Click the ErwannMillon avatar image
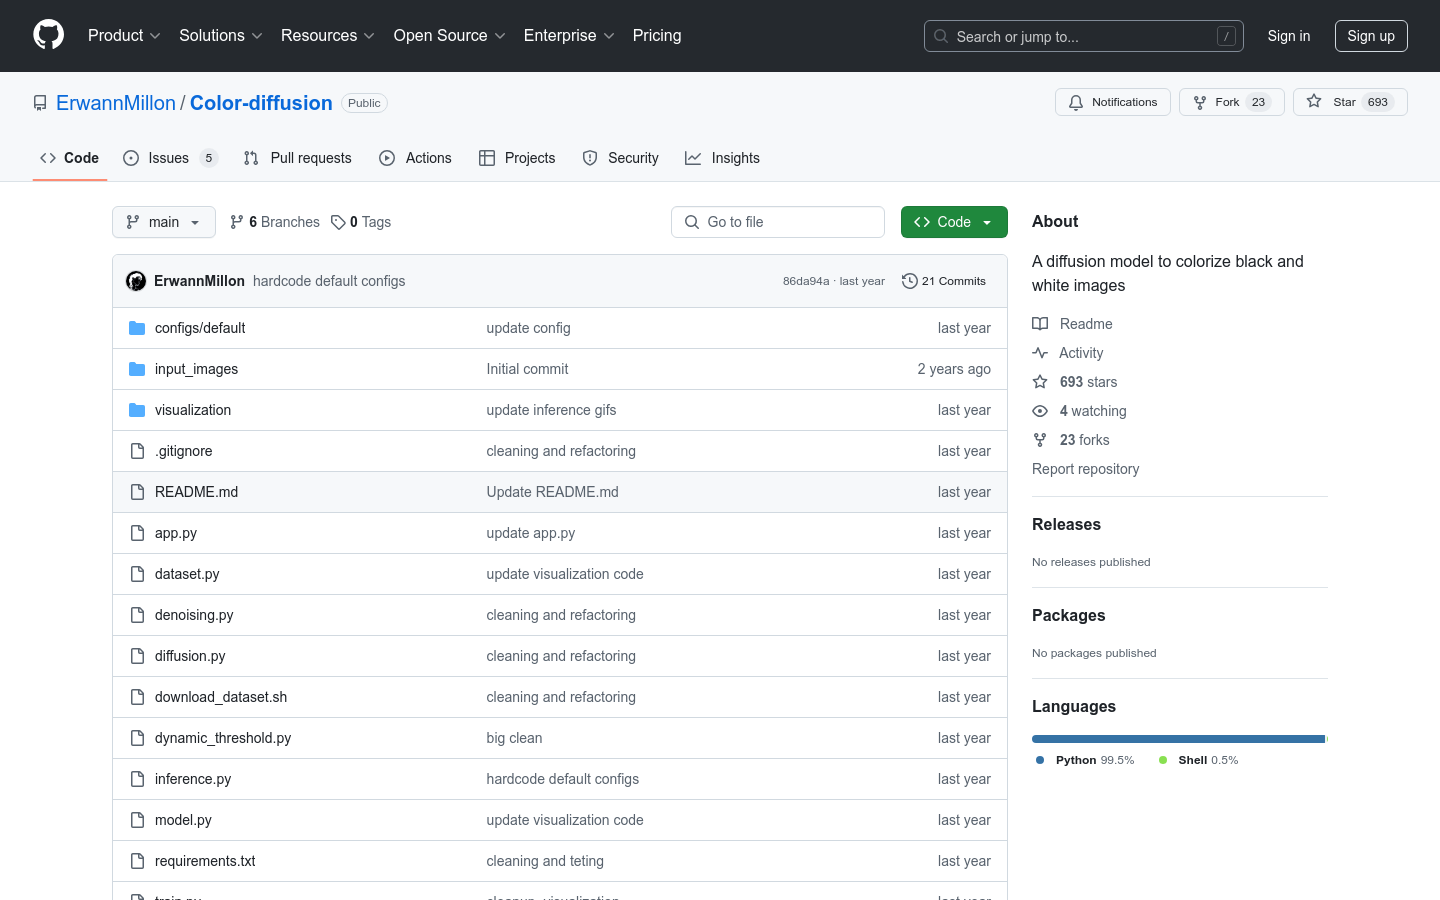The image size is (1440, 900). click(x=136, y=281)
